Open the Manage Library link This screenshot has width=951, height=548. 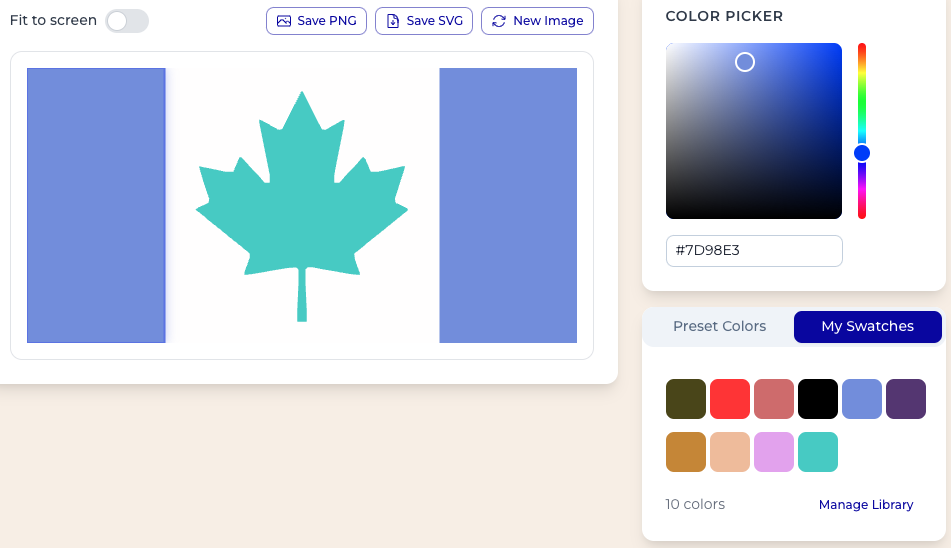point(865,505)
